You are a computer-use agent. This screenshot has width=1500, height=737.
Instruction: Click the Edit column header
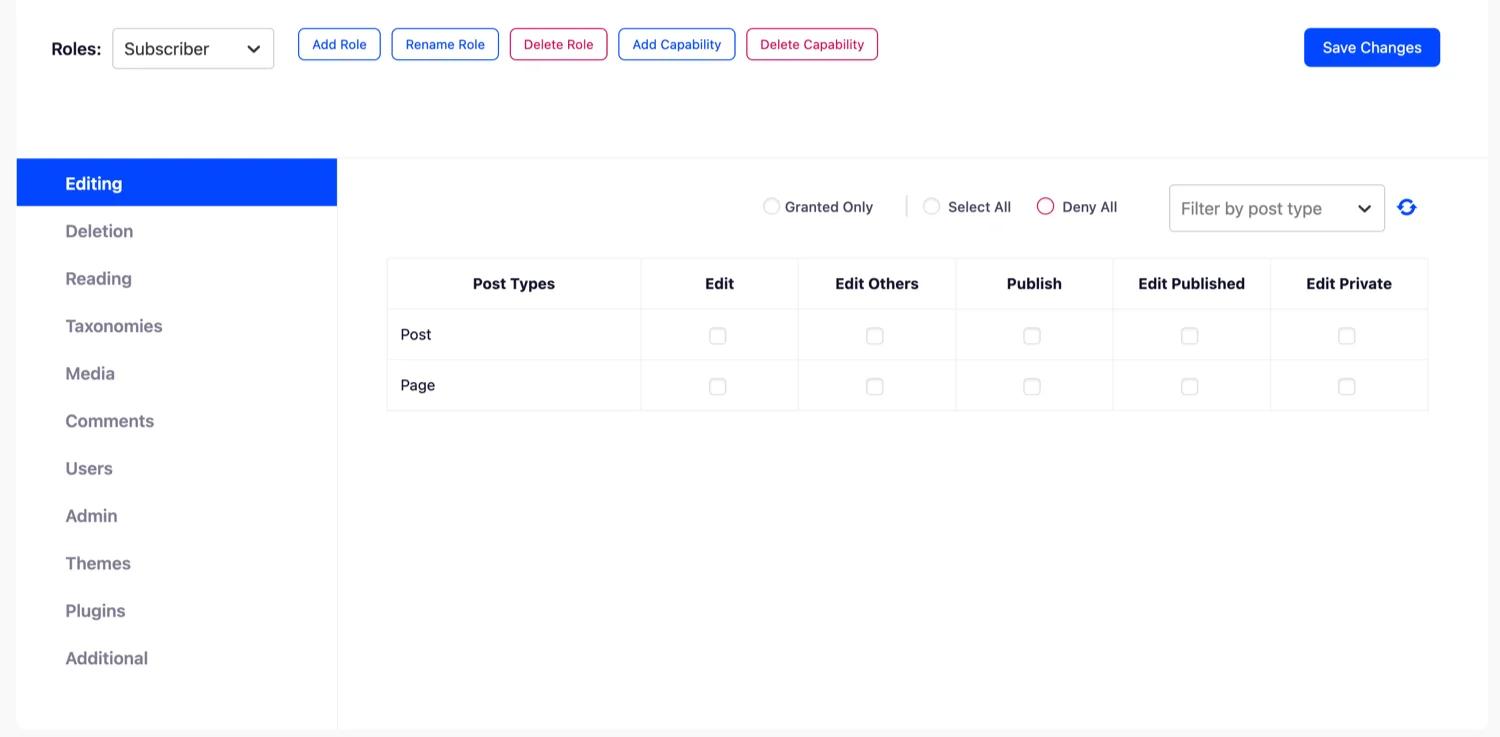[x=719, y=284]
